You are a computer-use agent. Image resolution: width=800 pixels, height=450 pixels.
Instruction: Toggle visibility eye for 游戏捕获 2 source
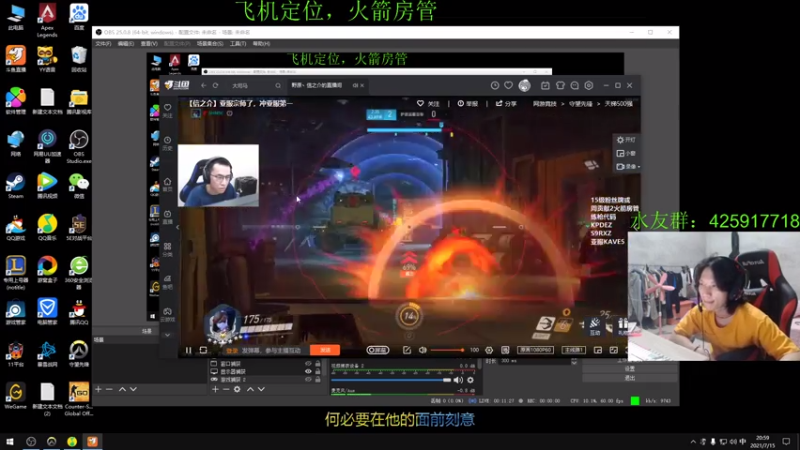click(308, 380)
